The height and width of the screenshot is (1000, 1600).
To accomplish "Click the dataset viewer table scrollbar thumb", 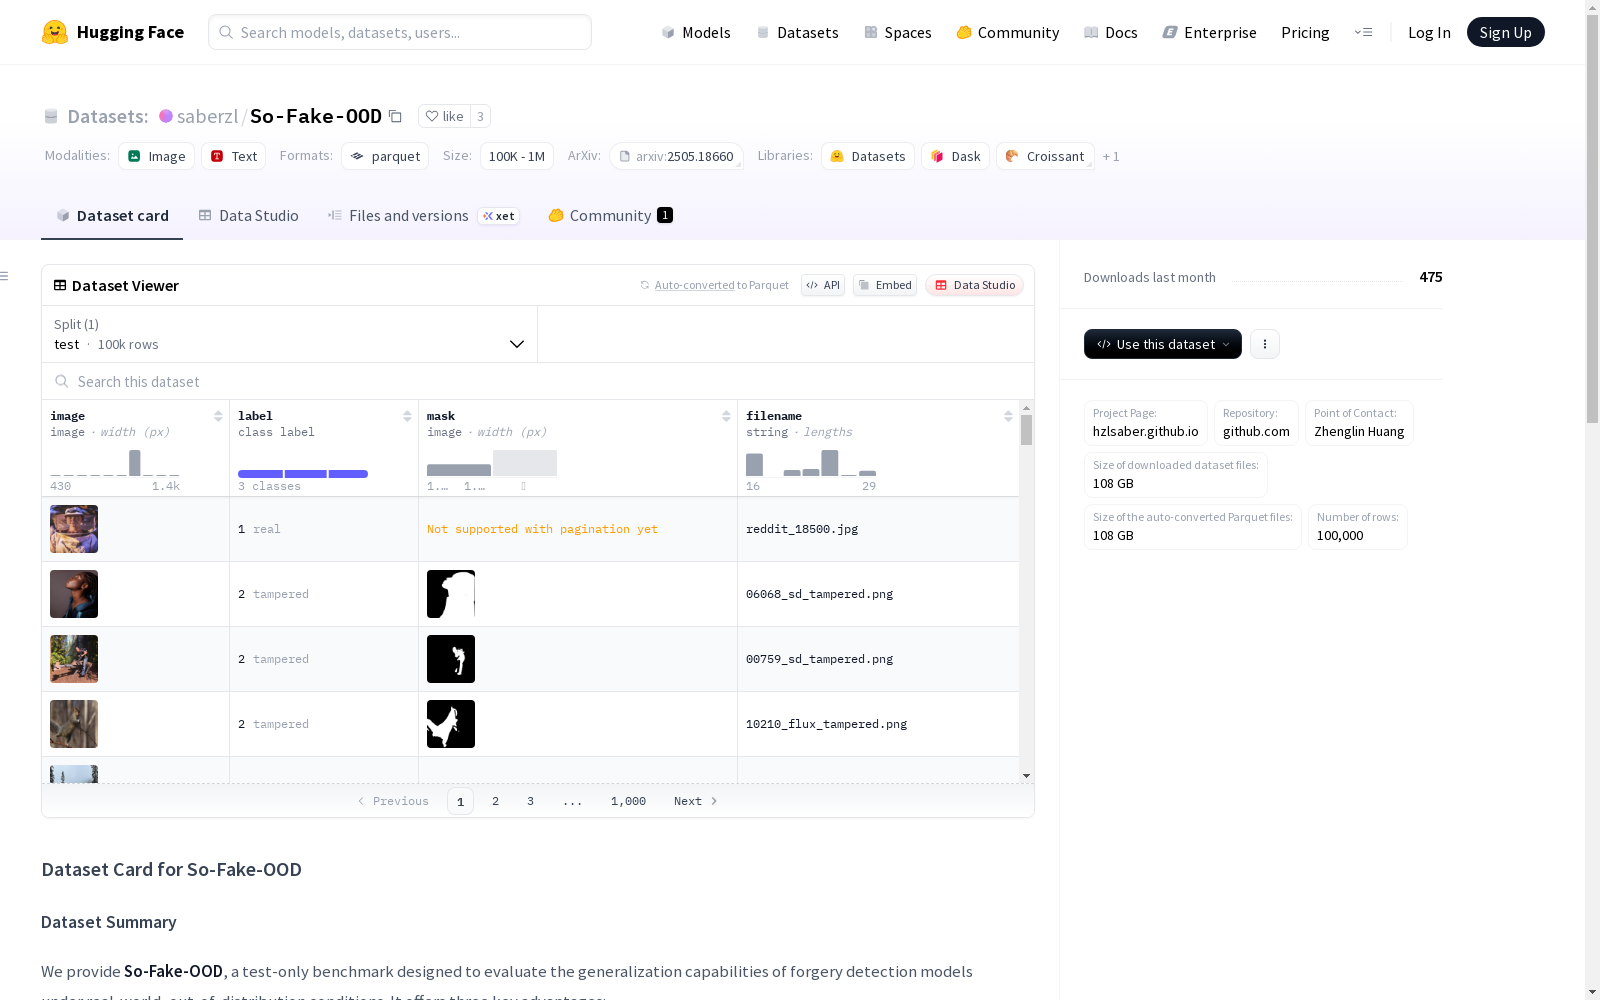I will 1026,430.
